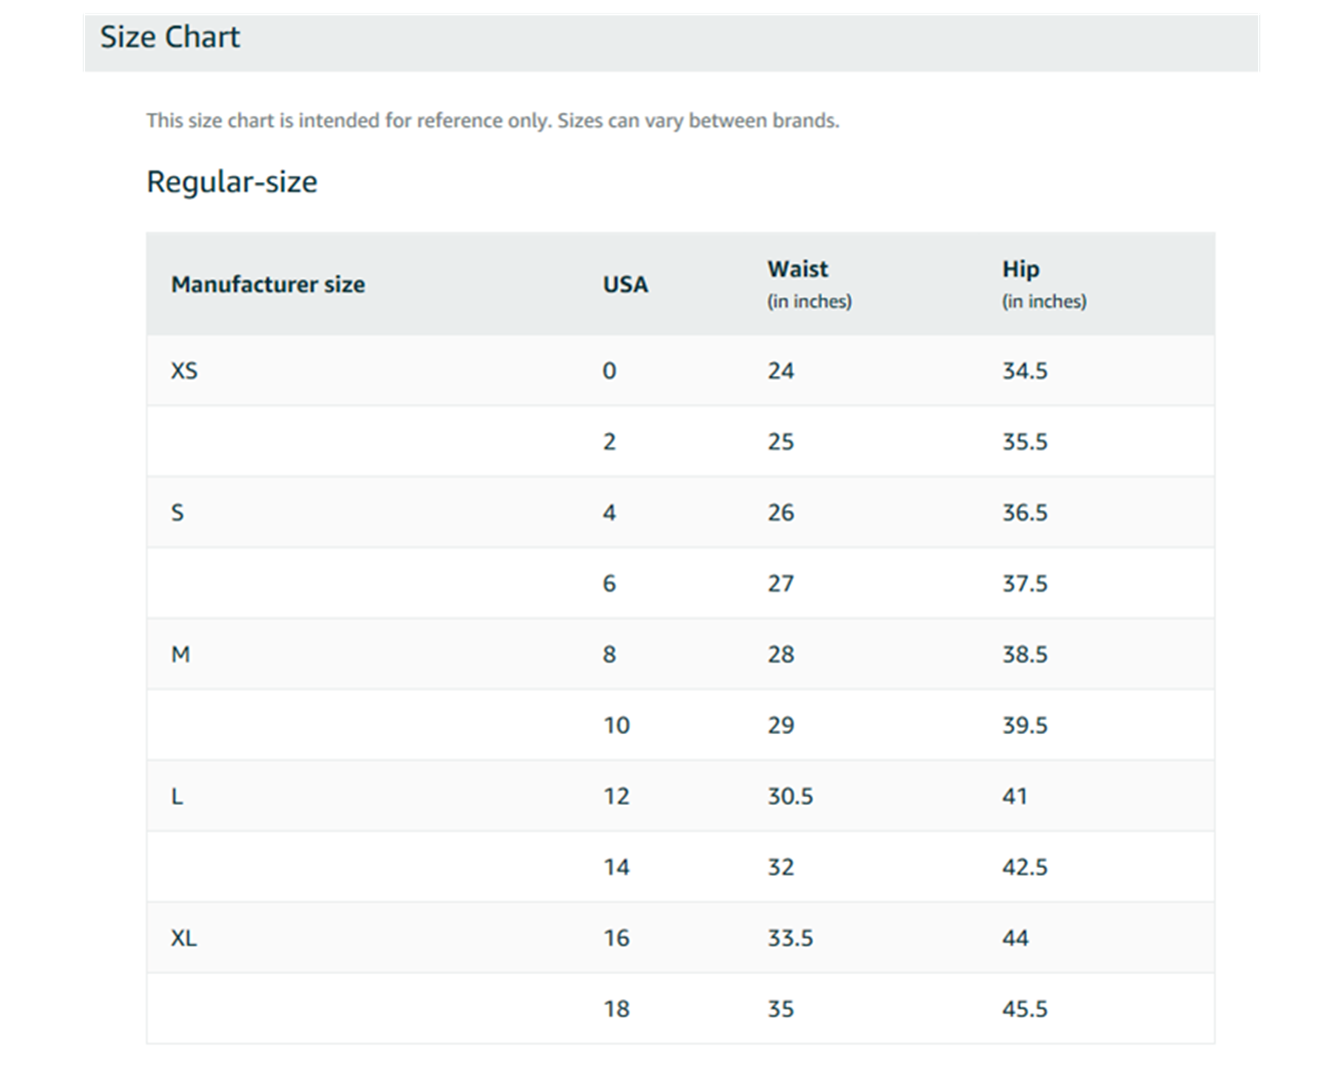Screen dimensions: 1320x1080
Task: Select waist value 29
Action: click(x=781, y=726)
